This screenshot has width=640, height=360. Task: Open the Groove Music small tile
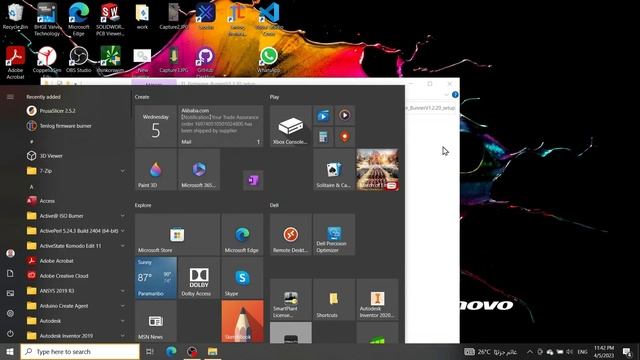(x=345, y=116)
